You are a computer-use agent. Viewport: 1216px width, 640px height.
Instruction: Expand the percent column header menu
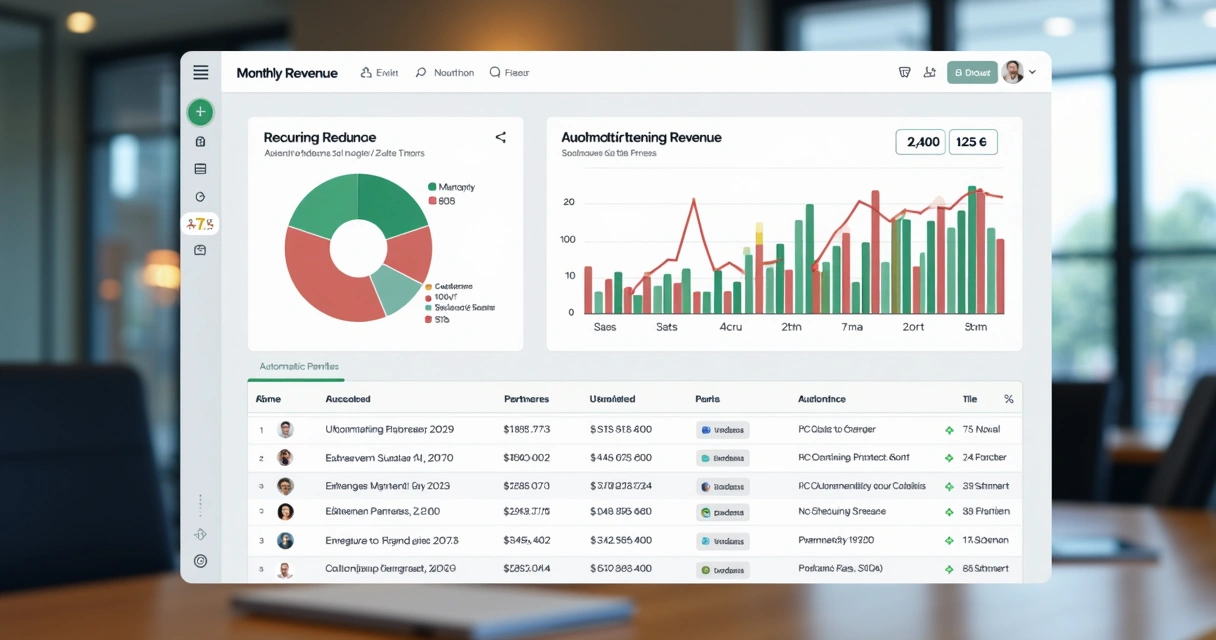(x=1008, y=398)
